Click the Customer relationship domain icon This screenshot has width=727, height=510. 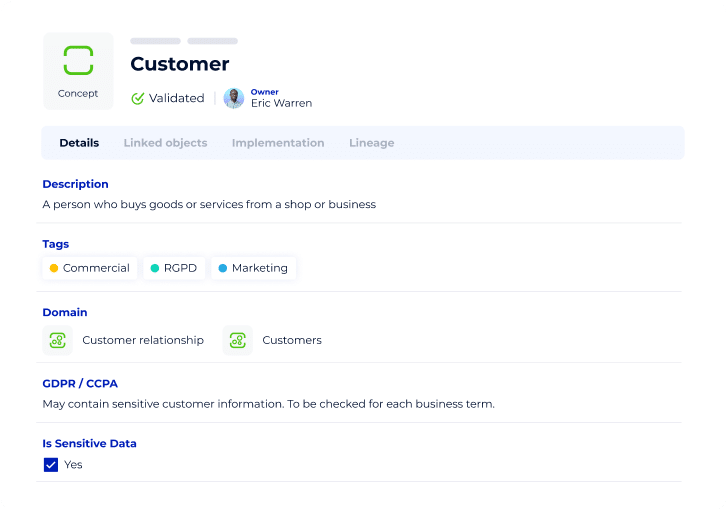[x=57, y=340]
